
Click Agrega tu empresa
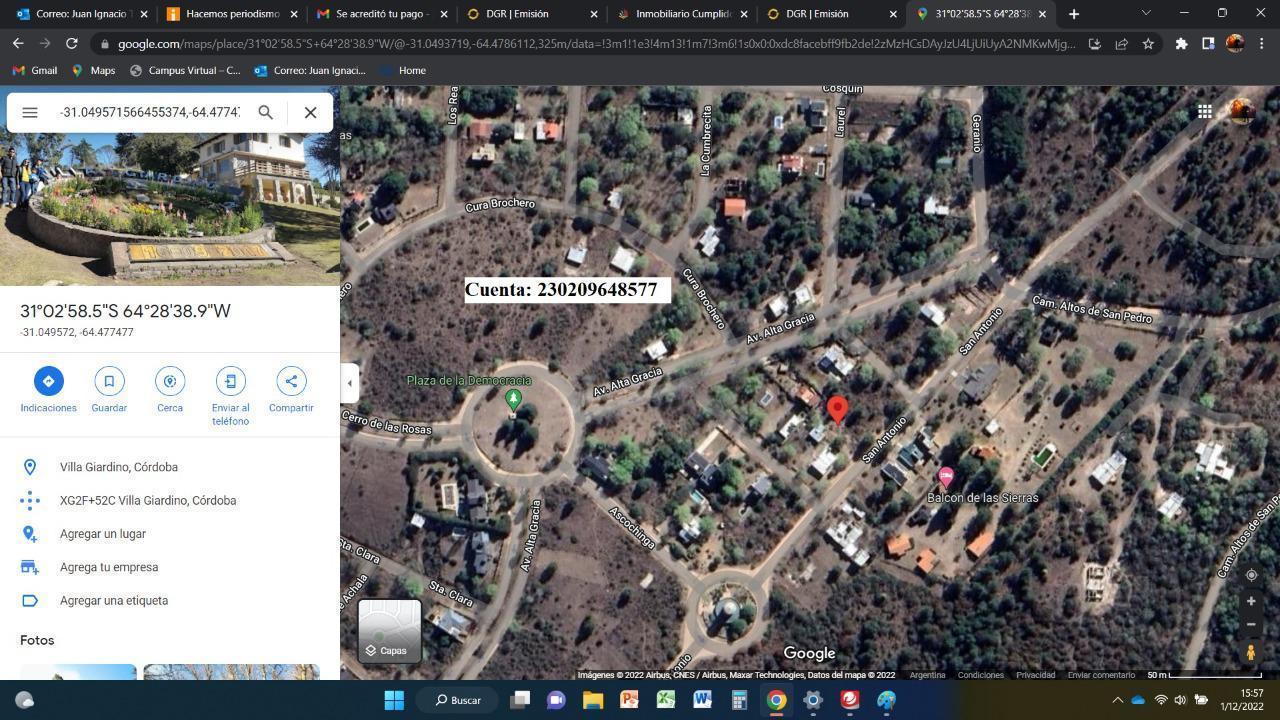(170, 567)
